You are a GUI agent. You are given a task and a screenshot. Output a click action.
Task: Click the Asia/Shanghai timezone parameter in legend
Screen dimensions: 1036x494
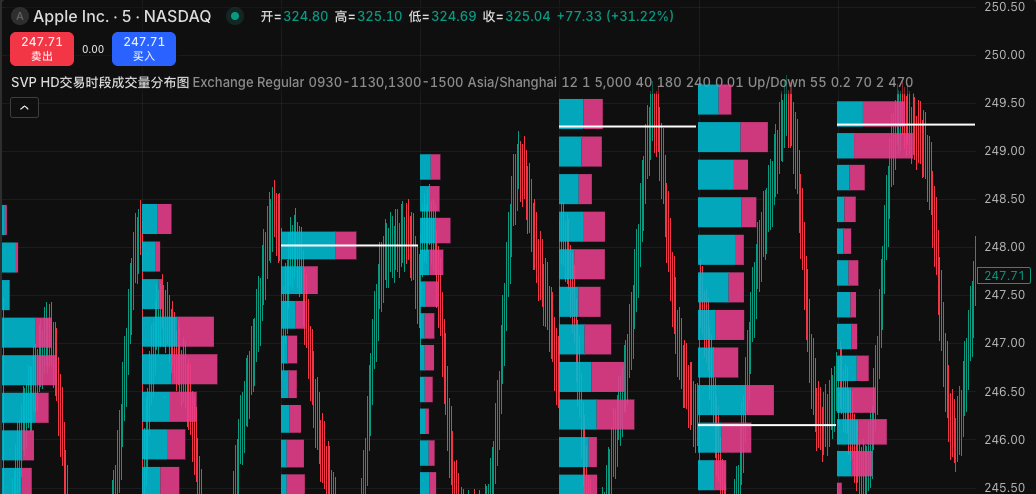[512, 83]
